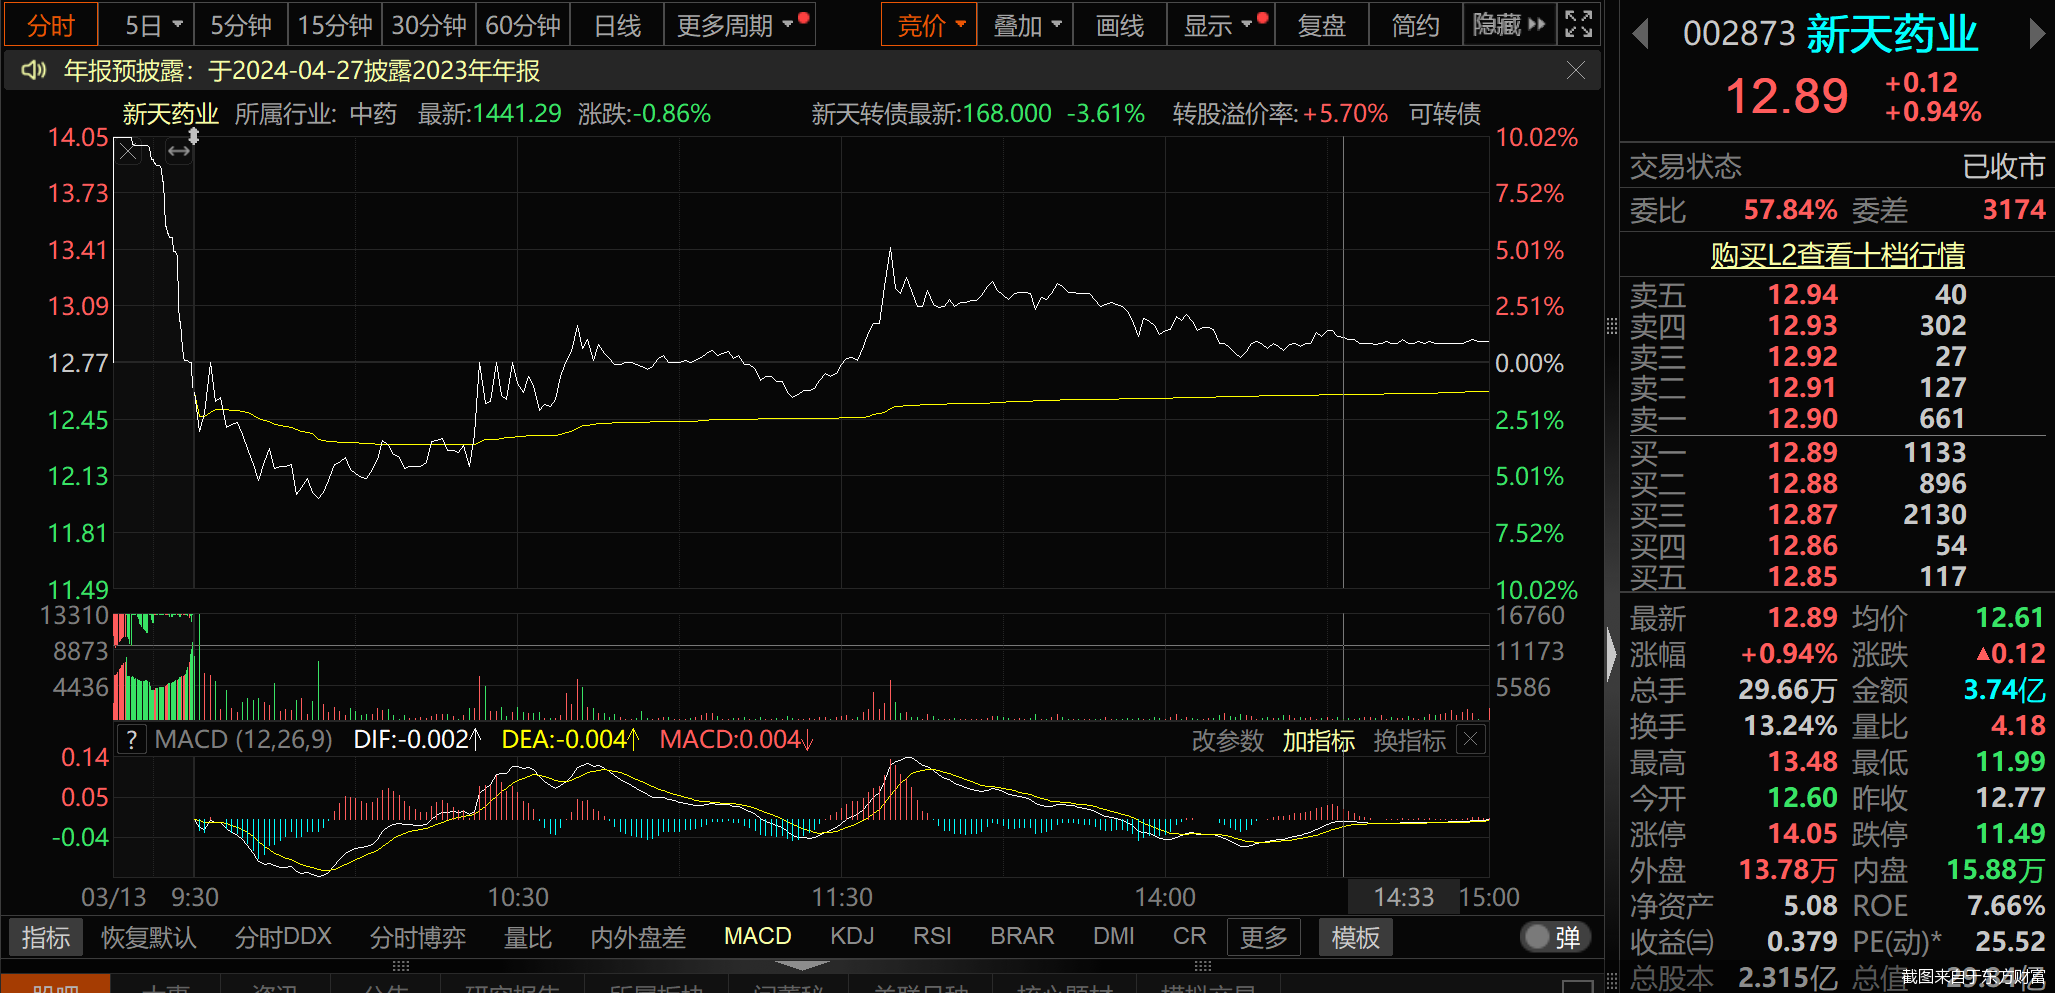Select the 分时博弈 indicator
Screen dimensions: 2055x993
pos(418,937)
